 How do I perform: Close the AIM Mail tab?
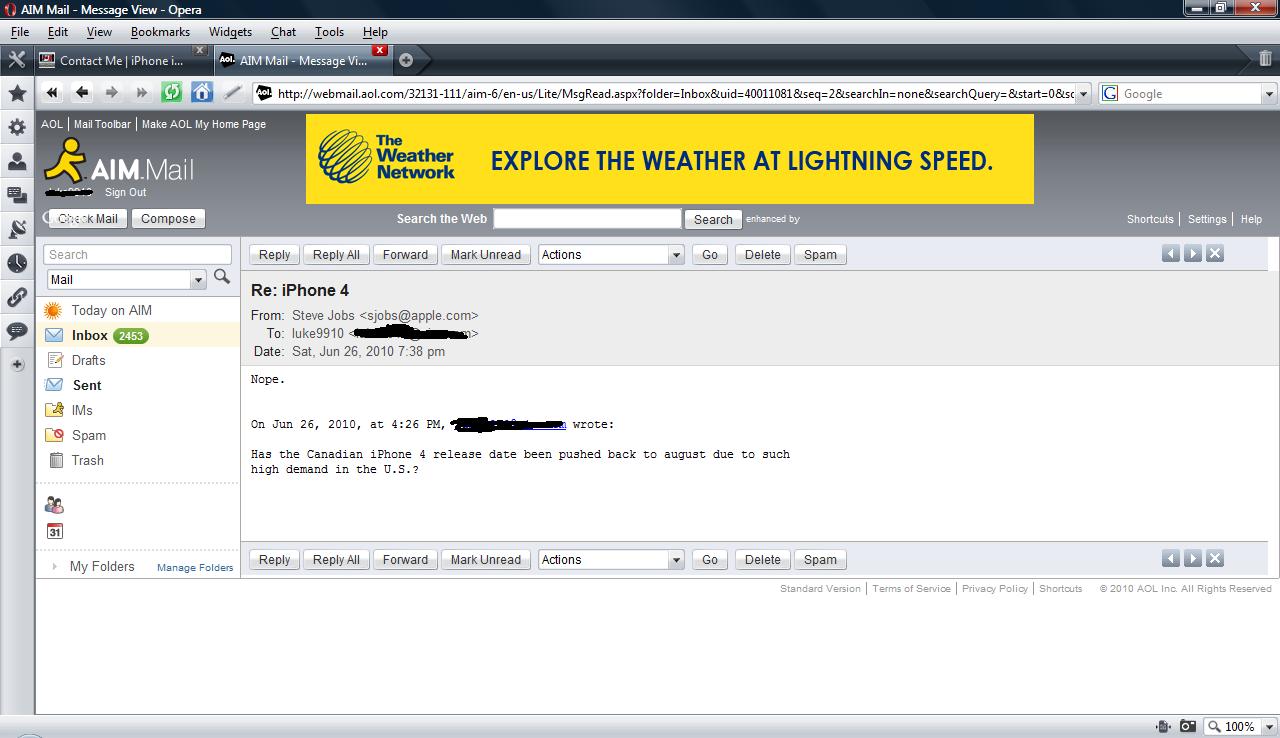click(x=379, y=50)
